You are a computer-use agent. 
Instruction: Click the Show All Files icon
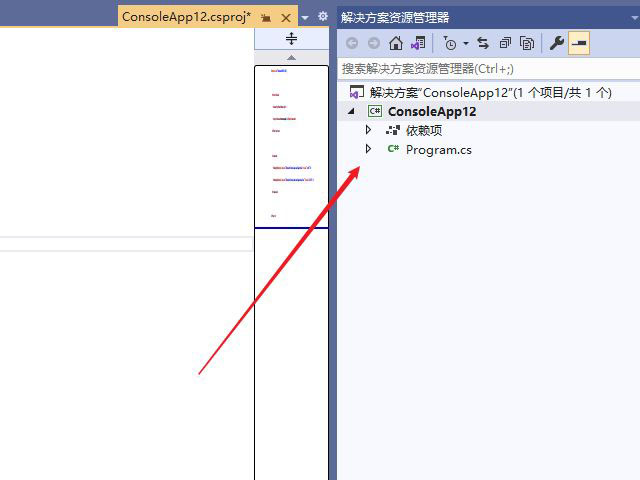tap(526, 43)
